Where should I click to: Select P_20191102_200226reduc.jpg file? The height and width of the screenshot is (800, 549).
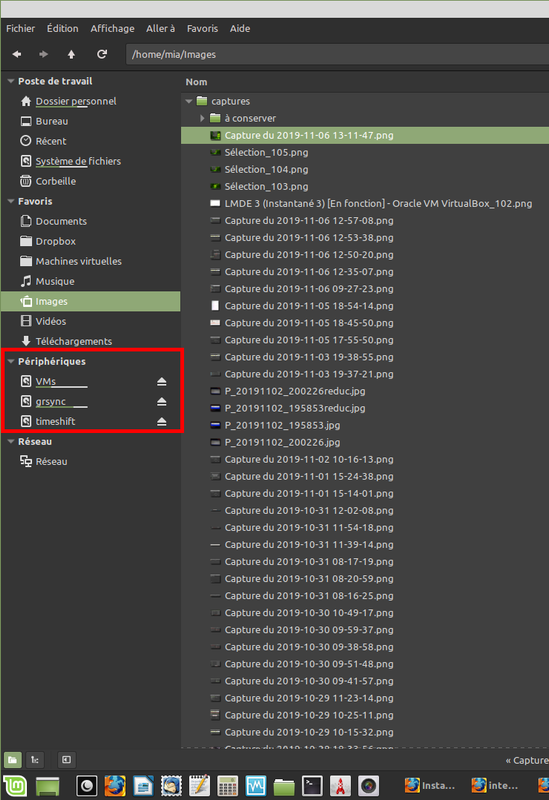click(295, 391)
